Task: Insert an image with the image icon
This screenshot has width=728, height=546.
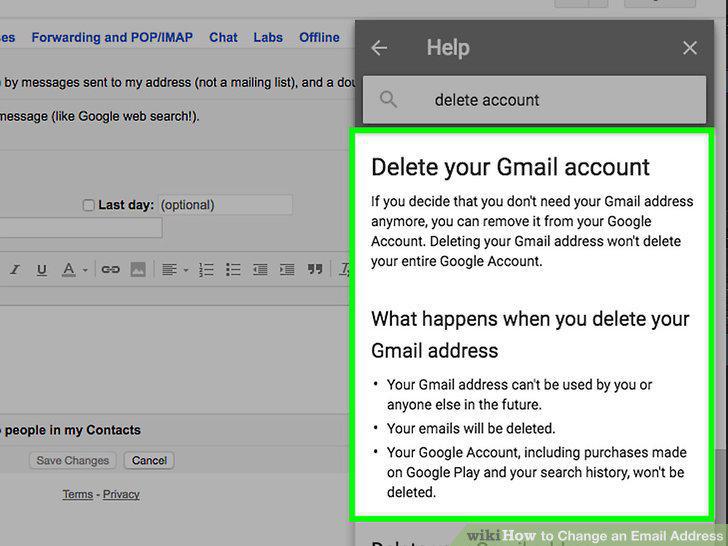Action: click(138, 269)
